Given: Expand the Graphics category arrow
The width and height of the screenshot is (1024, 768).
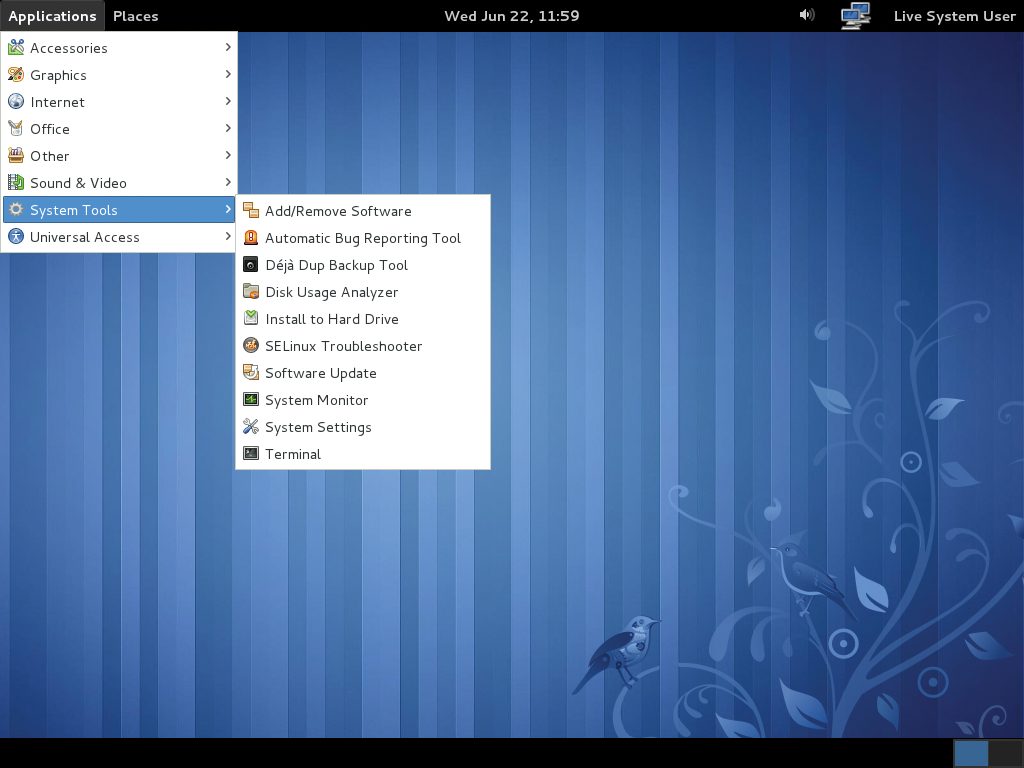Looking at the screenshot, I should click(x=228, y=74).
